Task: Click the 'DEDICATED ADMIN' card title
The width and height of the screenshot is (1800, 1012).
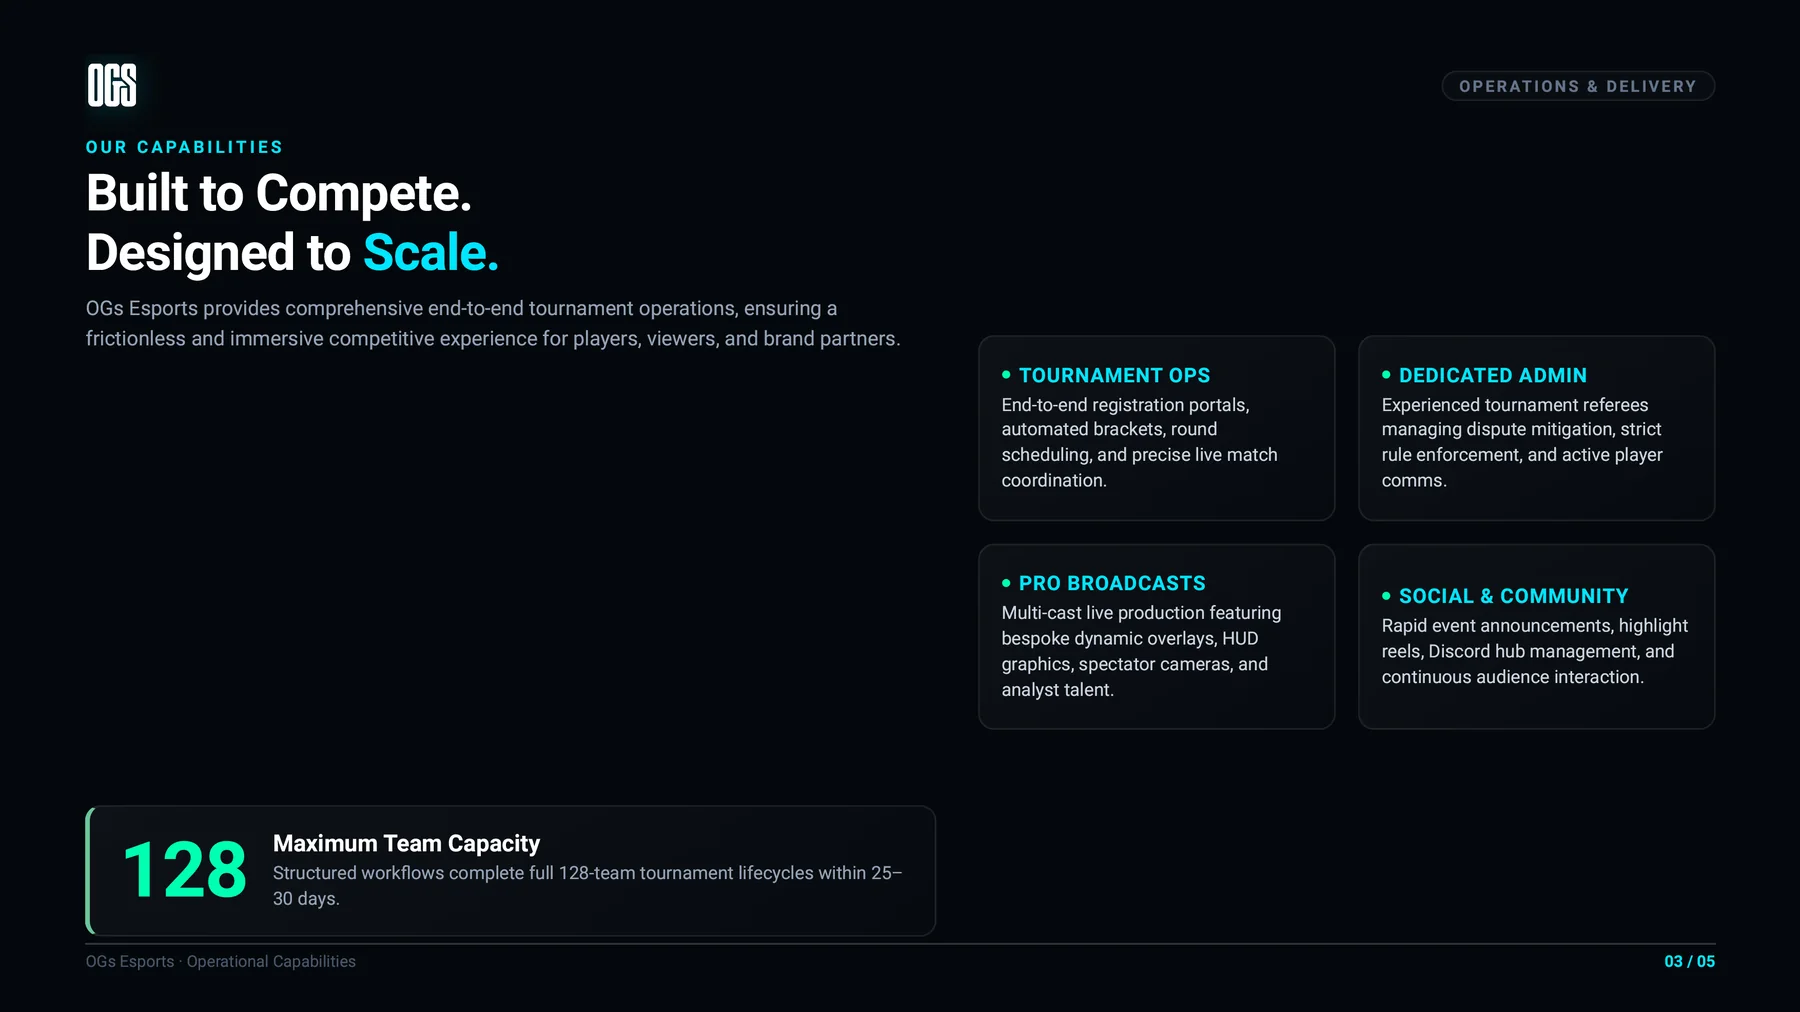Action: [x=1493, y=375]
